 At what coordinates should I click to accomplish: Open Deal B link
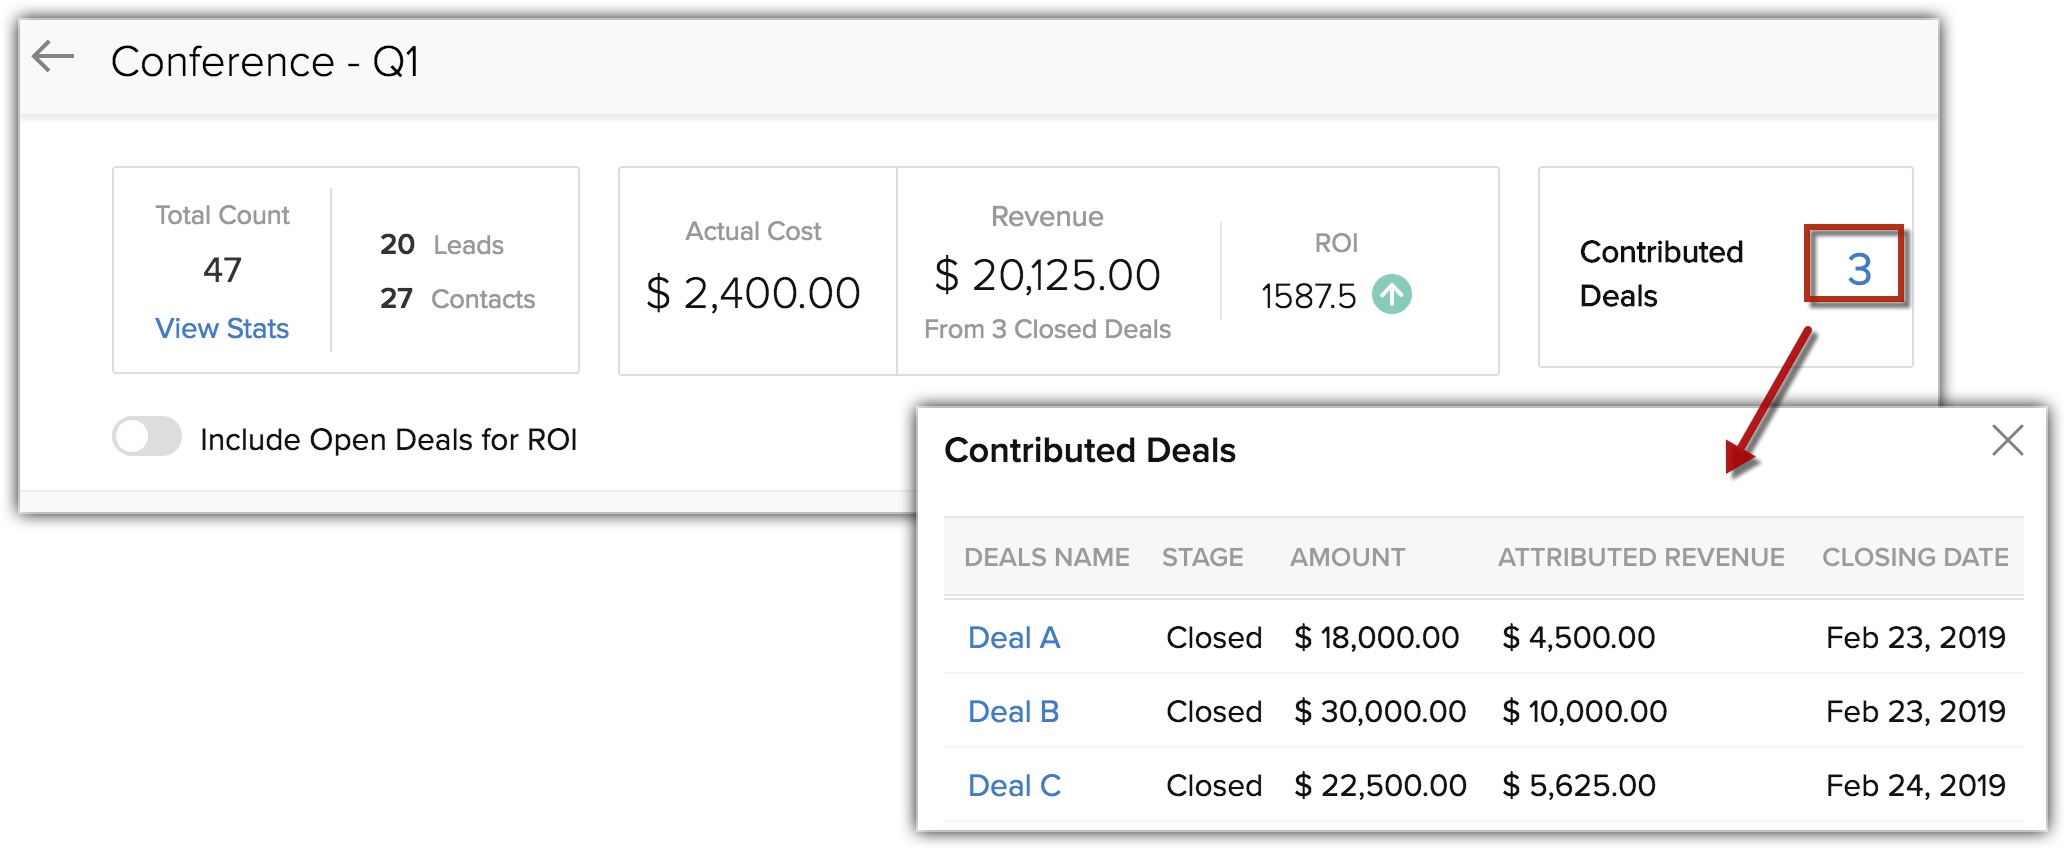(1013, 711)
